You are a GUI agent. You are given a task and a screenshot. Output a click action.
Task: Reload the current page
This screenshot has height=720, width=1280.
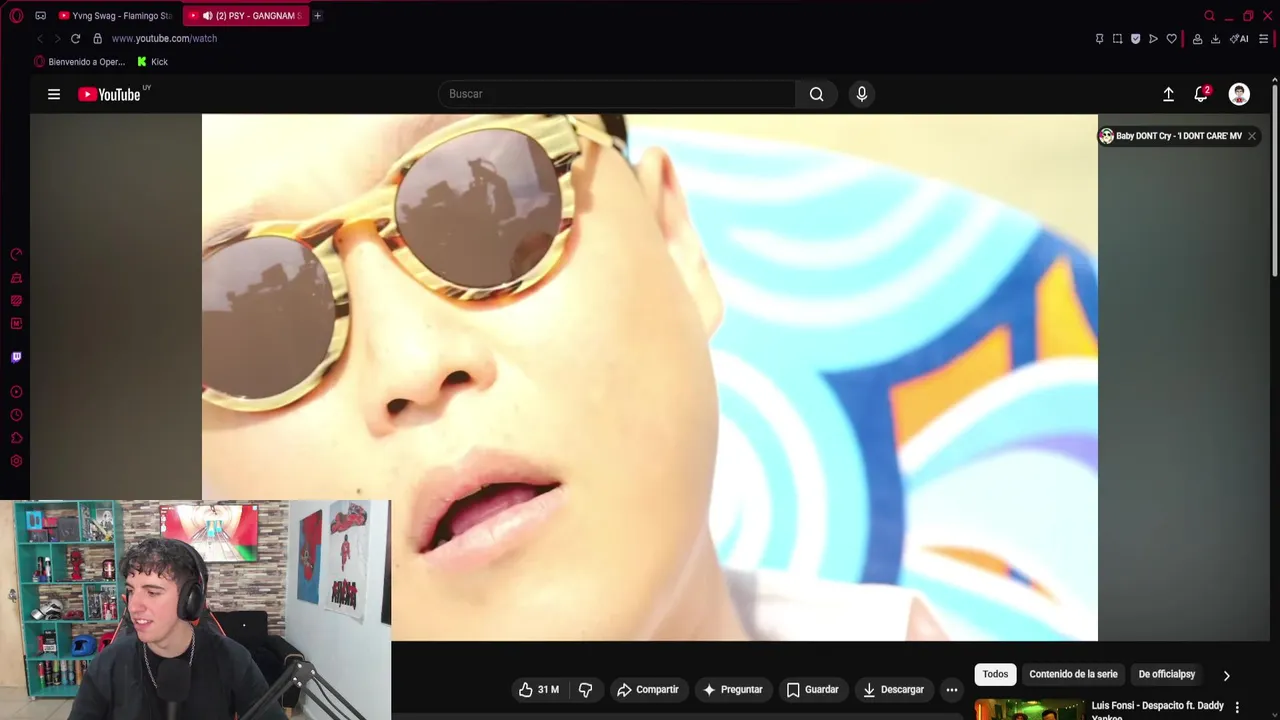75,38
